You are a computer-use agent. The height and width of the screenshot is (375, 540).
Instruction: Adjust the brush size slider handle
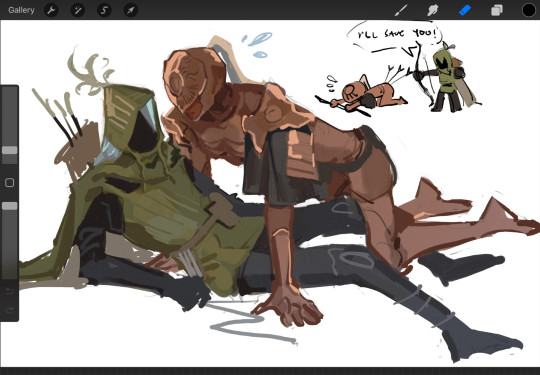[x=10, y=150]
